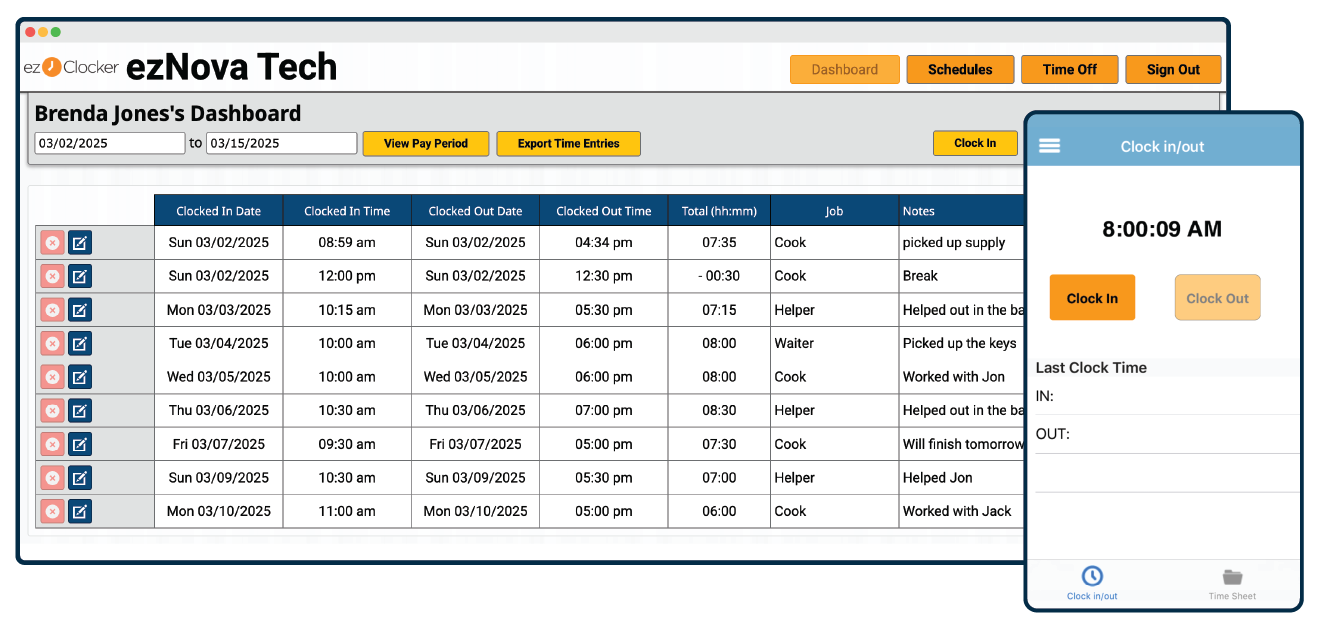Select the clock icon for Clock in/out
Viewport: 1320px width, 630px height.
tap(1091, 577)
